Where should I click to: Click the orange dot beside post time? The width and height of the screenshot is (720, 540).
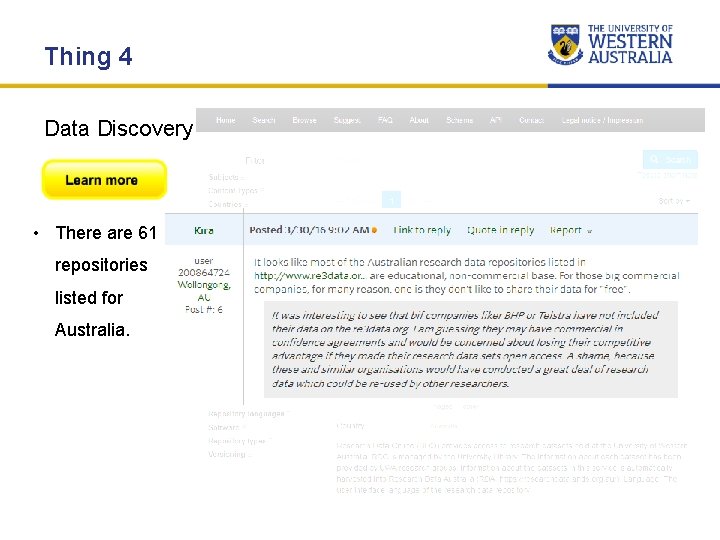[375, 231]
